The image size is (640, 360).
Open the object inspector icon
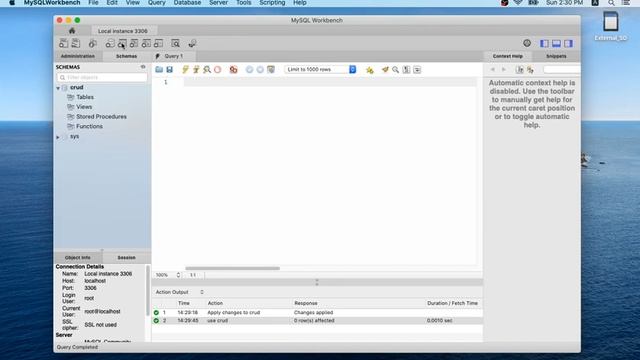(93, 43)
